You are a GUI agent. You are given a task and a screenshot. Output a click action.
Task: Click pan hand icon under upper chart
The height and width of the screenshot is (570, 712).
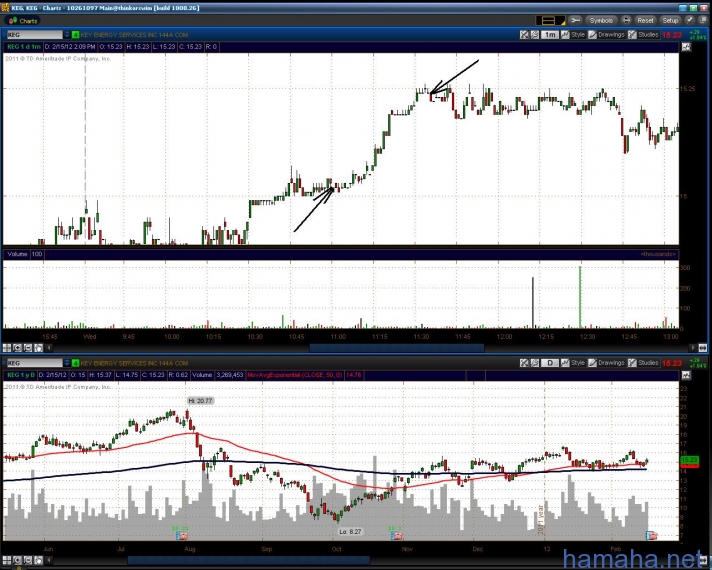click(38, 348)
